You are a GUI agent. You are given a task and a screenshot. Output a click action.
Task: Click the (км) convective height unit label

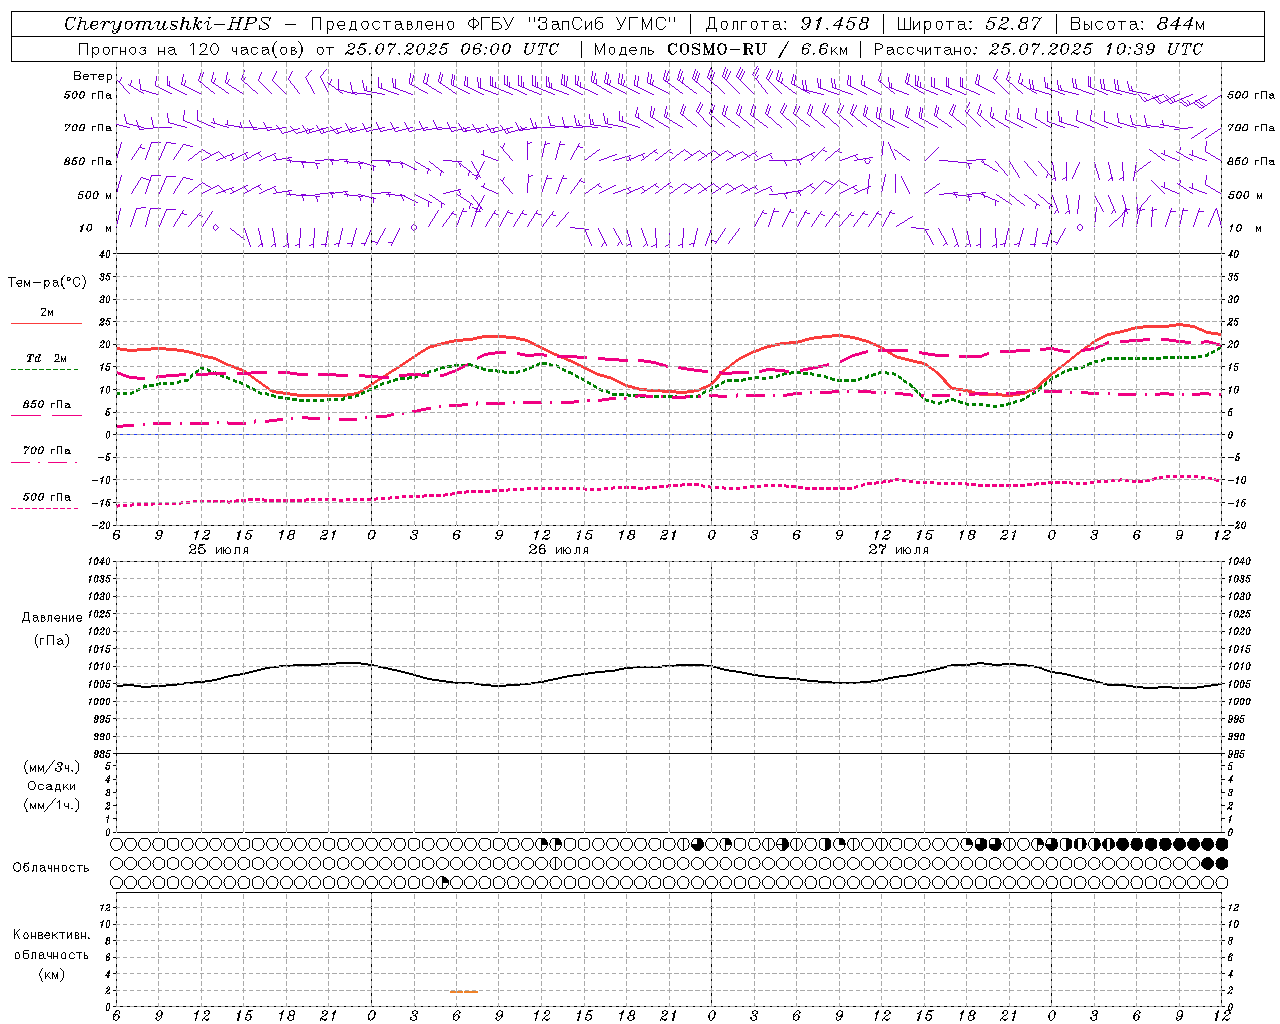pyautogui.click(x=51, y=973)
